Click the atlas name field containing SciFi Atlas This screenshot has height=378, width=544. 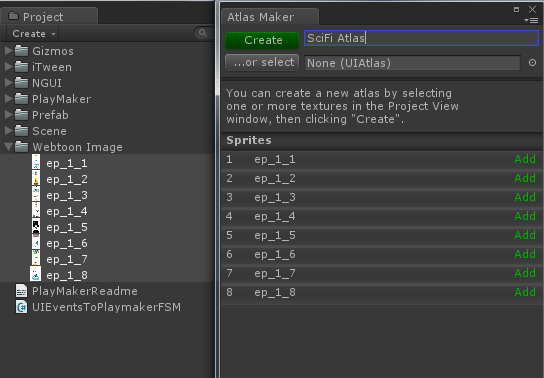[421, 38]
